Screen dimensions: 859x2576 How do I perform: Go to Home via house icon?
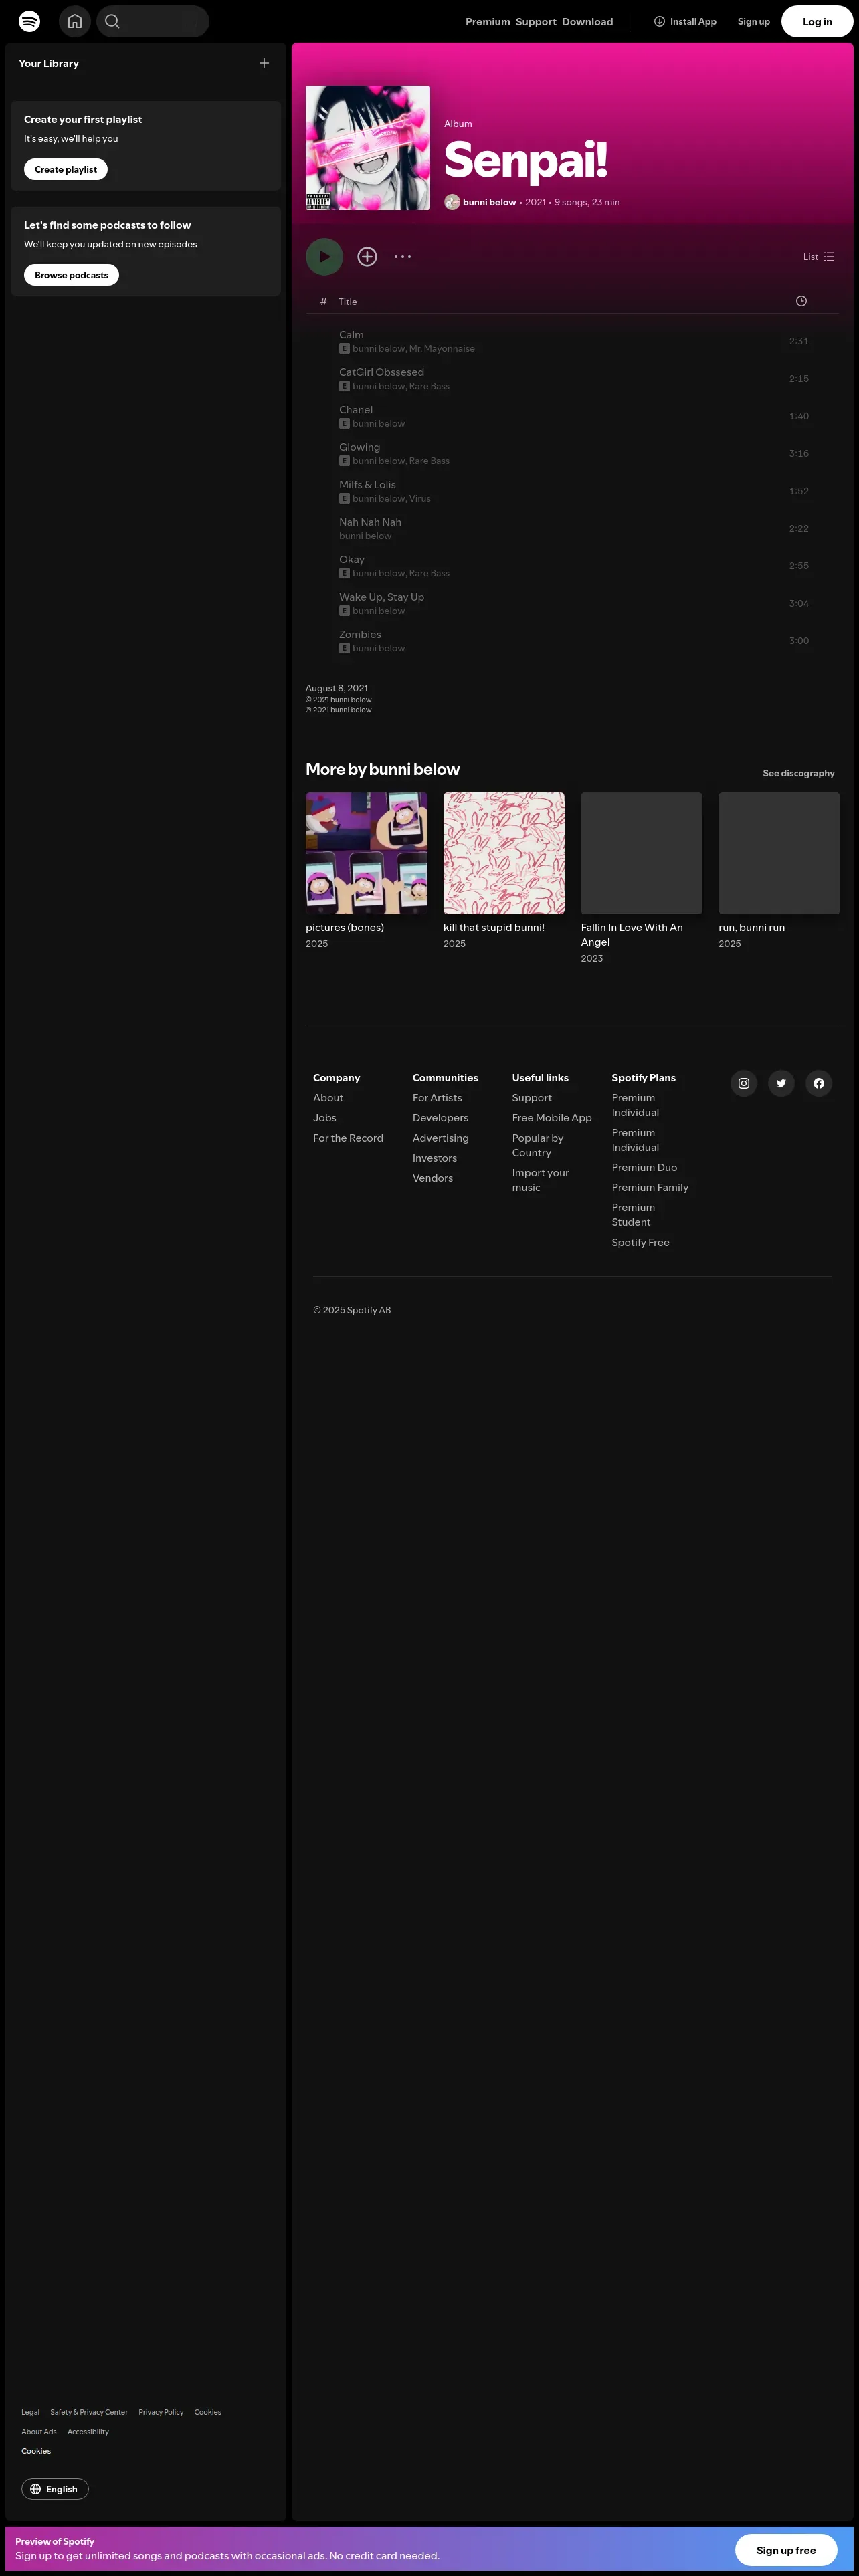pos(75,21)
